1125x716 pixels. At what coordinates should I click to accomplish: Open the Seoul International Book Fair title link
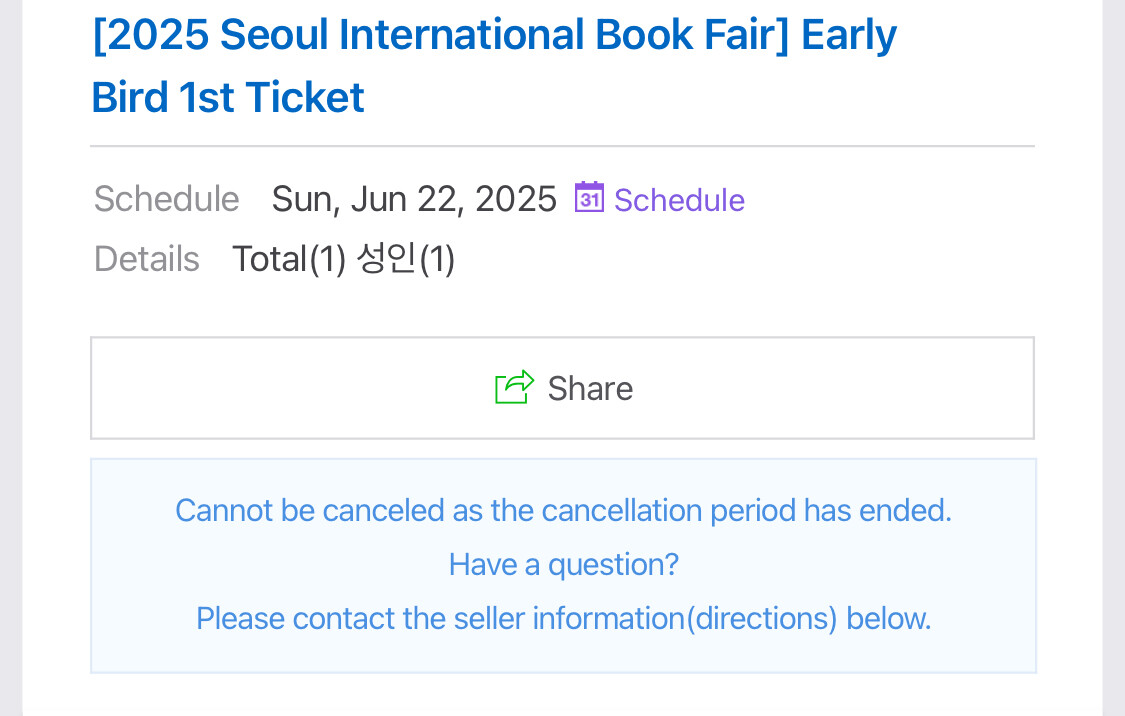click(494, 36)
